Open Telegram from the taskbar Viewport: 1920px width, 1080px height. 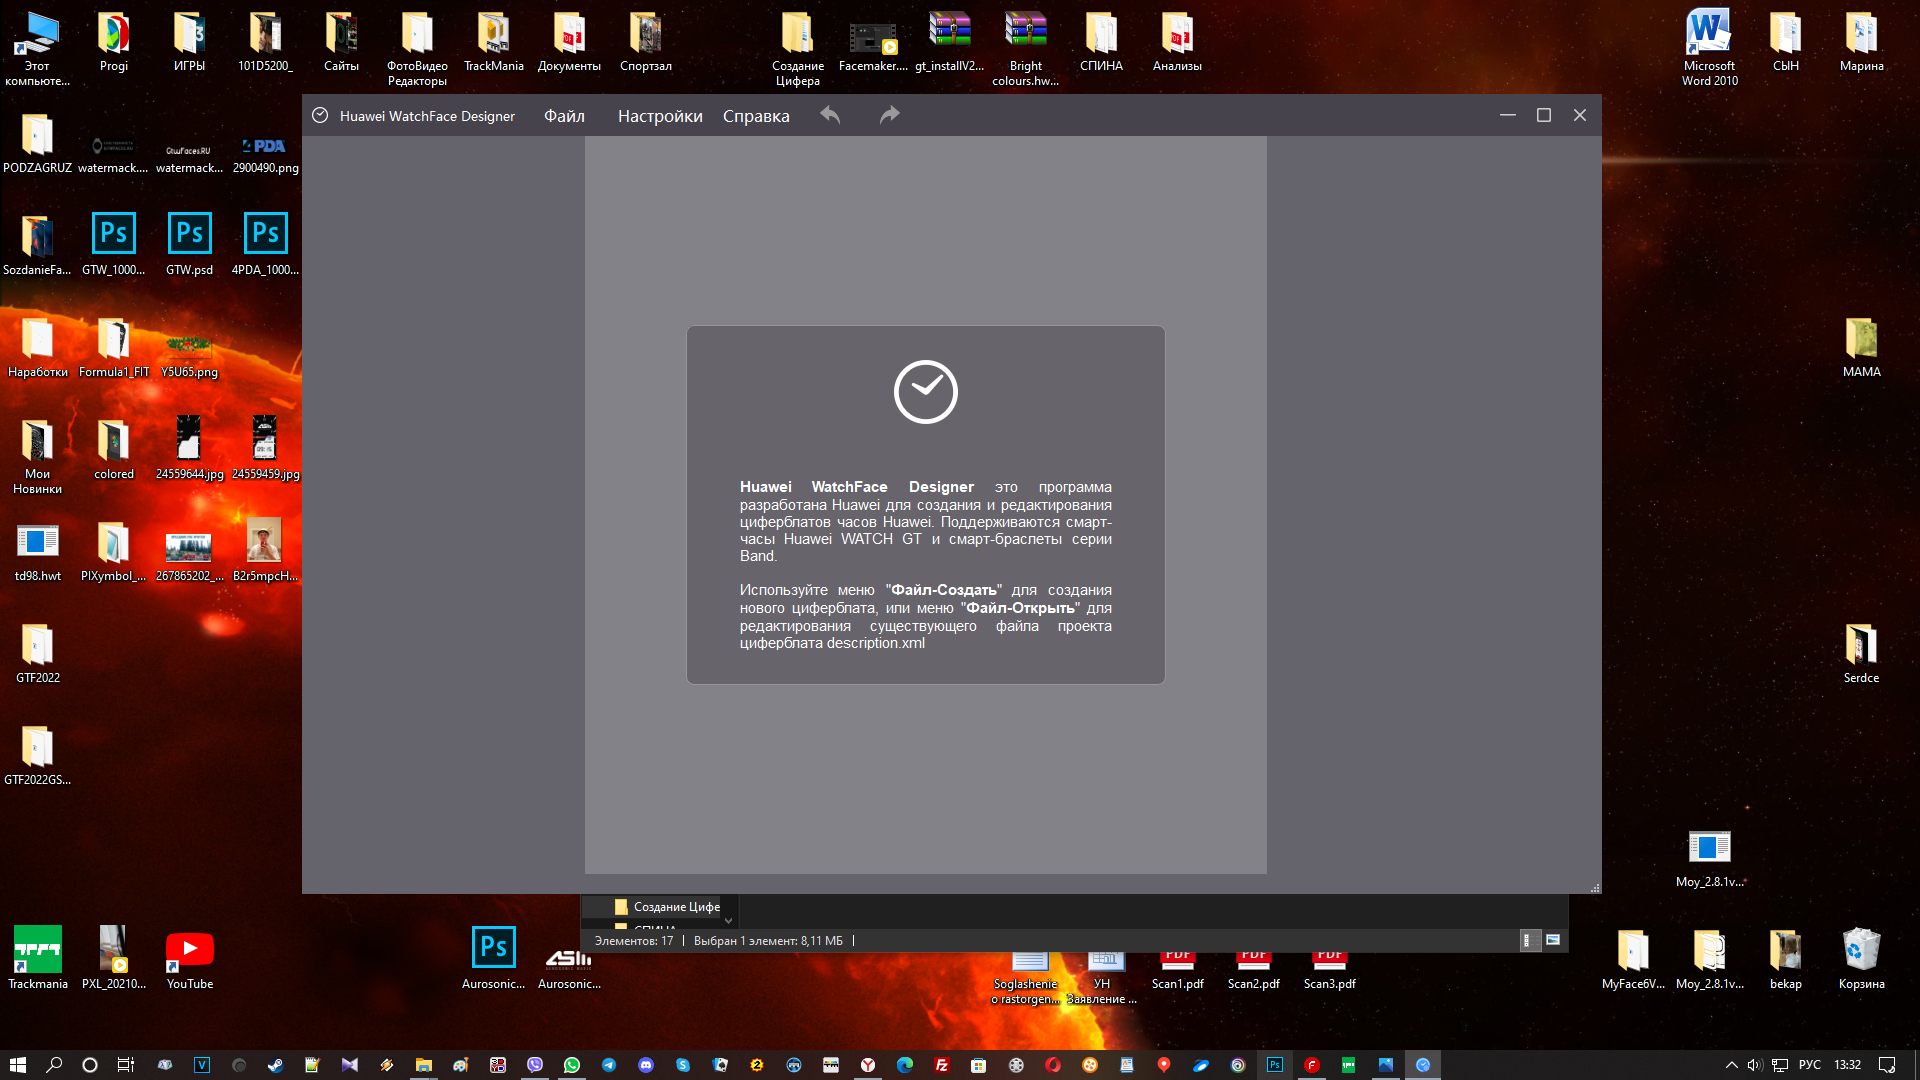[608, 1065]
